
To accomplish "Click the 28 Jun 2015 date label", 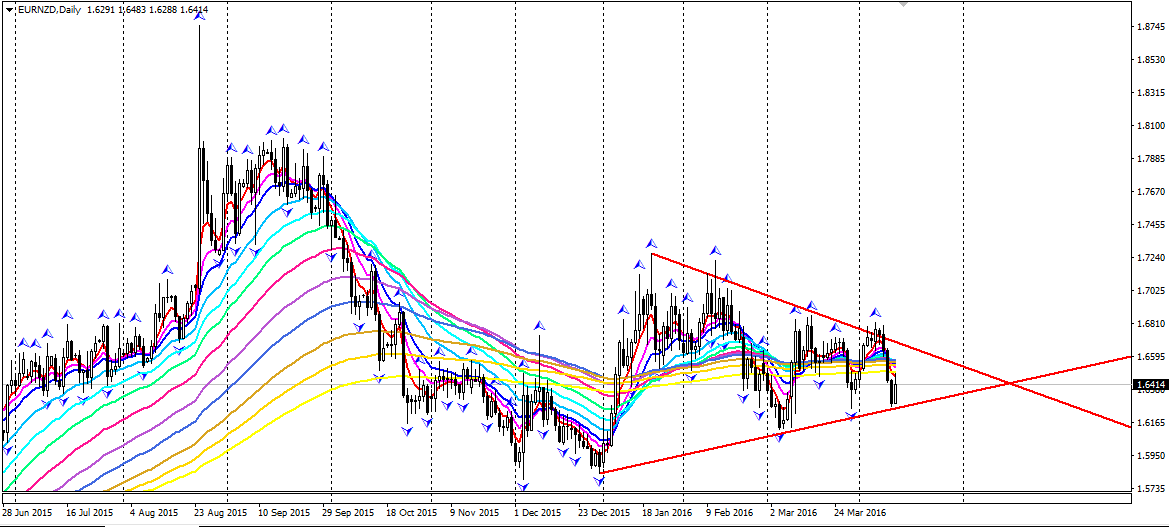I will (26, 514).
